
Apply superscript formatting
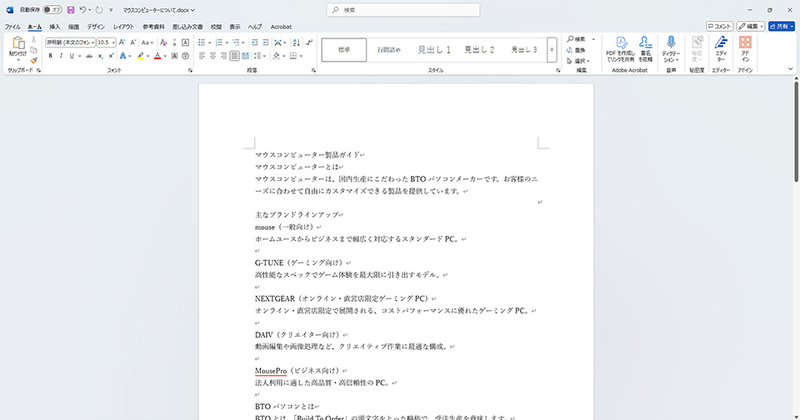coord(111,56)
